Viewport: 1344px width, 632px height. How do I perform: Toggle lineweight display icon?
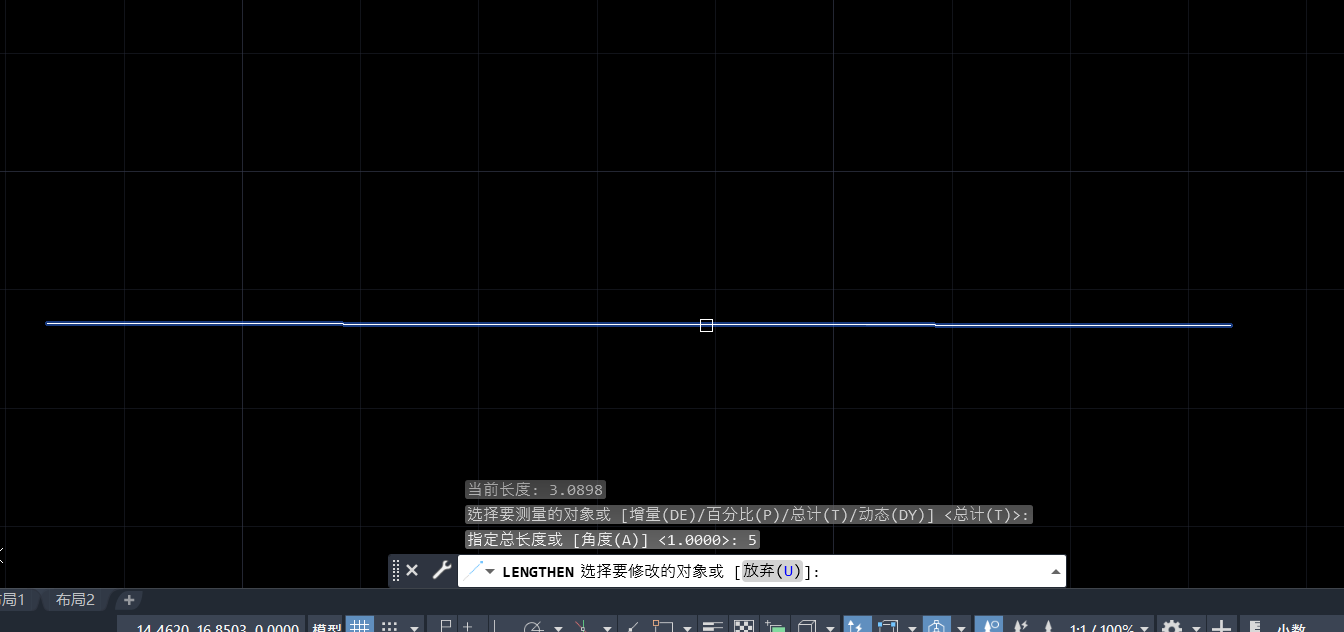(712, 624)
